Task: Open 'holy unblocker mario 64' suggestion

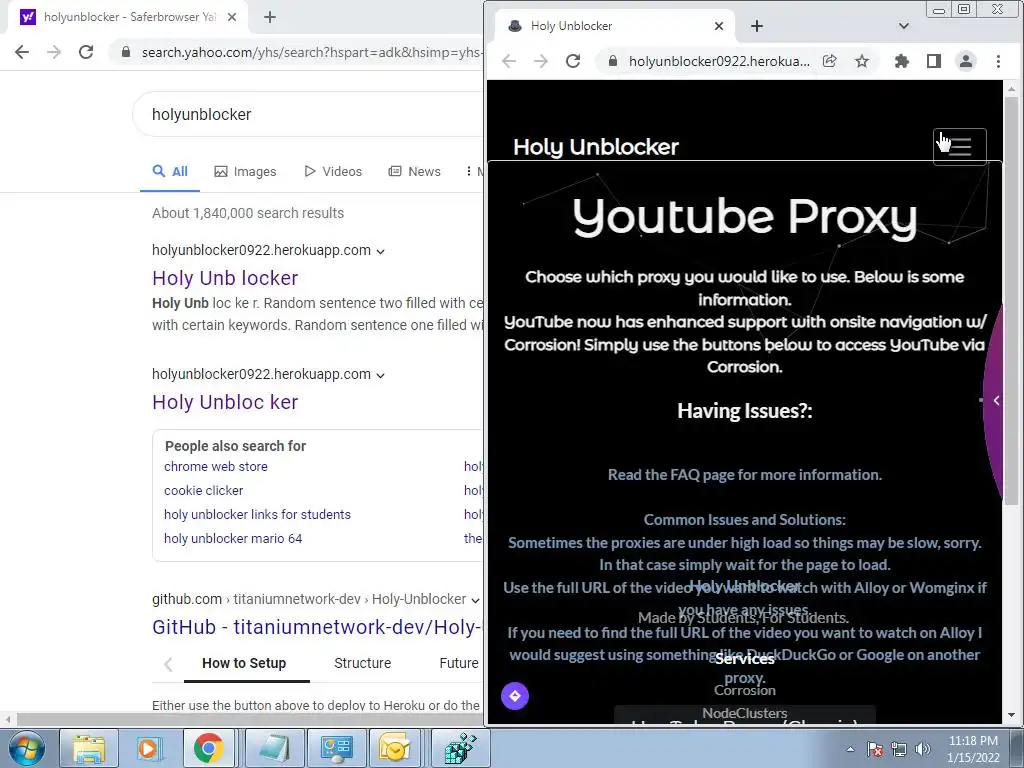Action: pyautogui.click(x=233, y=539)
